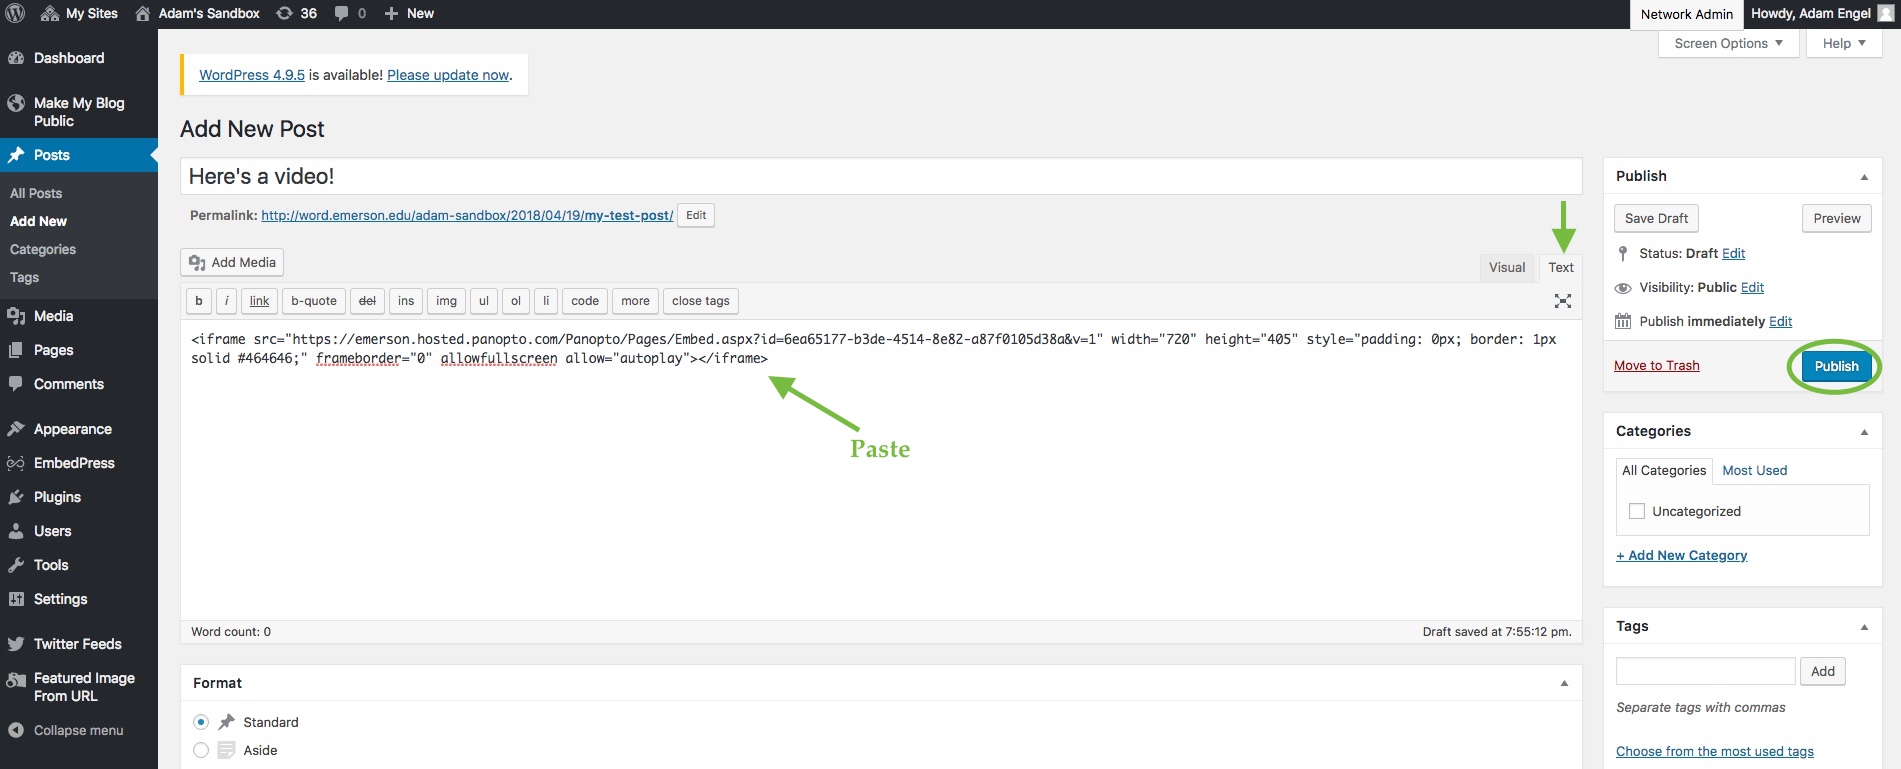1901x769 pixels.
Task: Click the Posts pushpin icon
Action: tap(16, 155)
